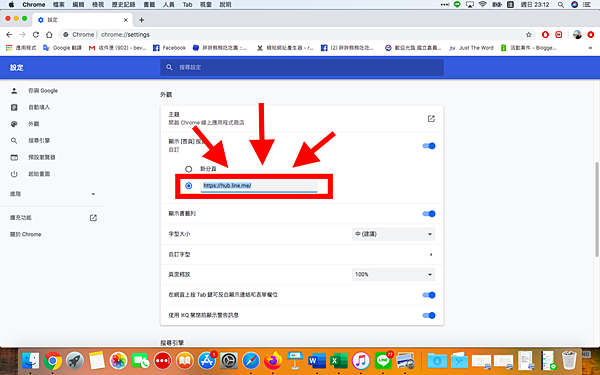Open a new tab with the plus button
Image resolution: width=600 pixels, height=375 pixels.
click(x=142, y=20)
